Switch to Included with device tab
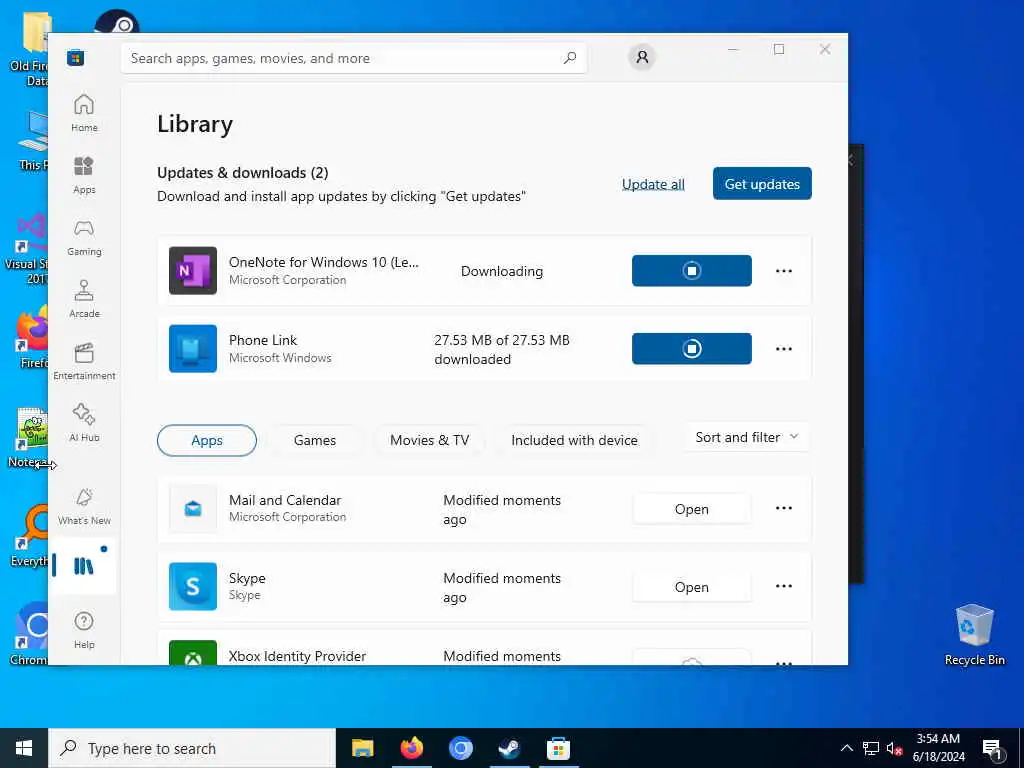 [x=574, y=440]
